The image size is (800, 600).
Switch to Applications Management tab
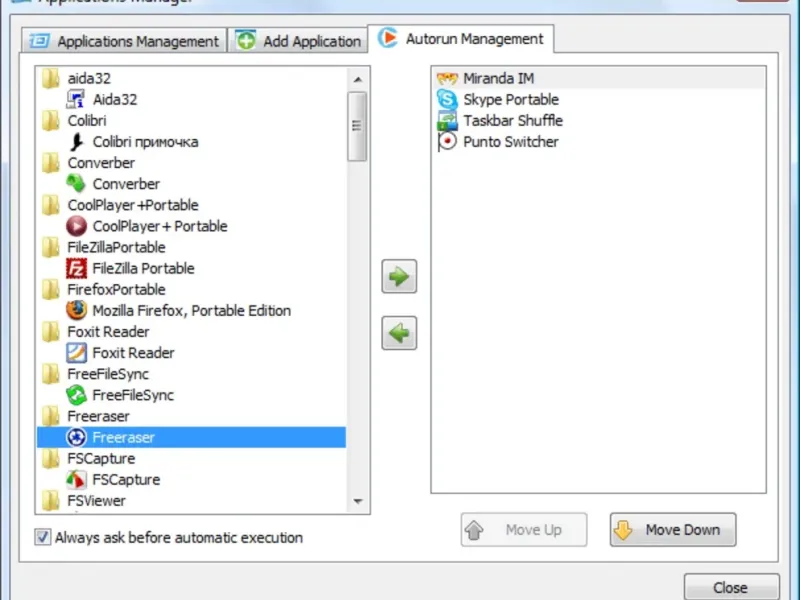(124, 41)
